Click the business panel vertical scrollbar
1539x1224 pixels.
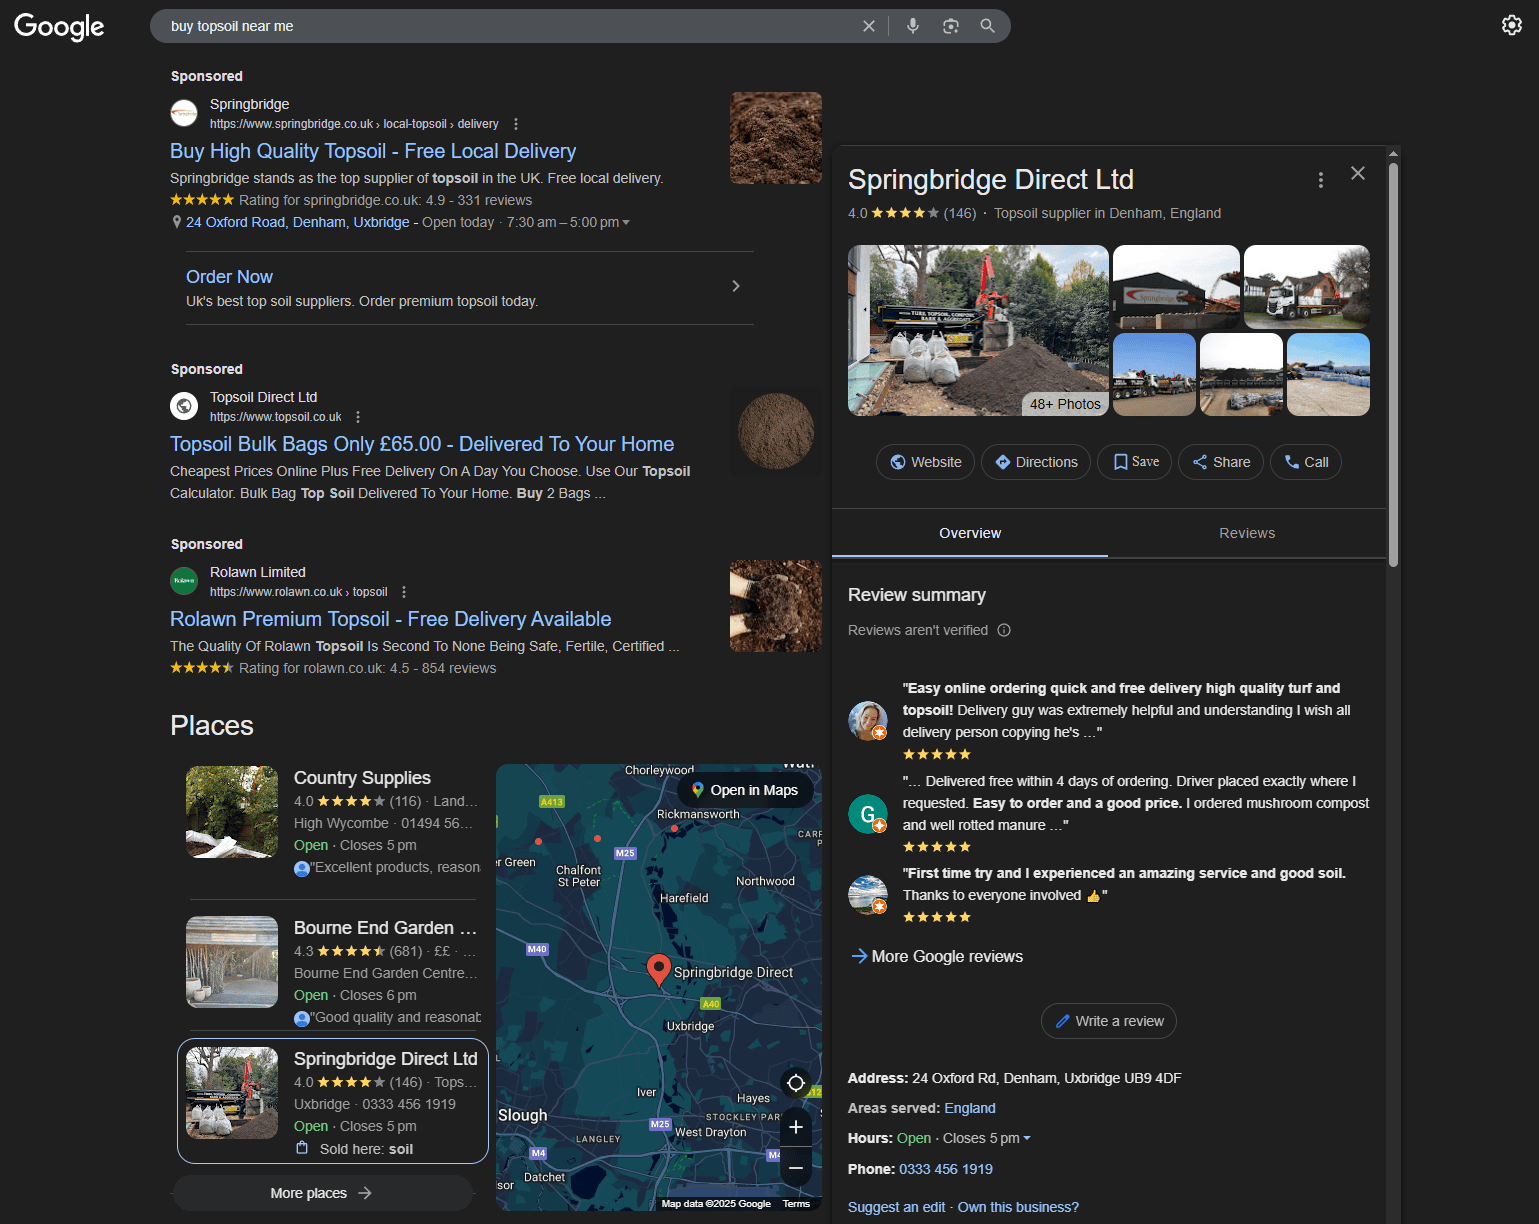point(1393,365)
